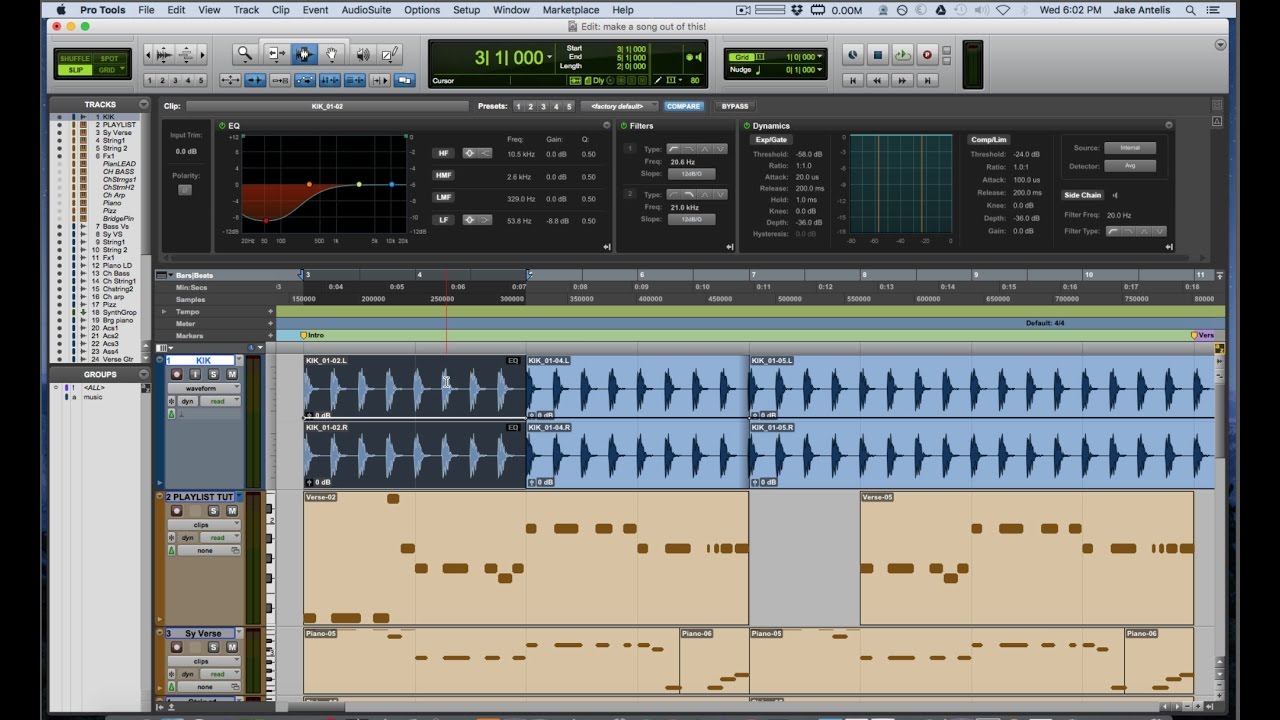Click Go to End button
This screenshot has width=1280, height=720.
coord(927,80)
